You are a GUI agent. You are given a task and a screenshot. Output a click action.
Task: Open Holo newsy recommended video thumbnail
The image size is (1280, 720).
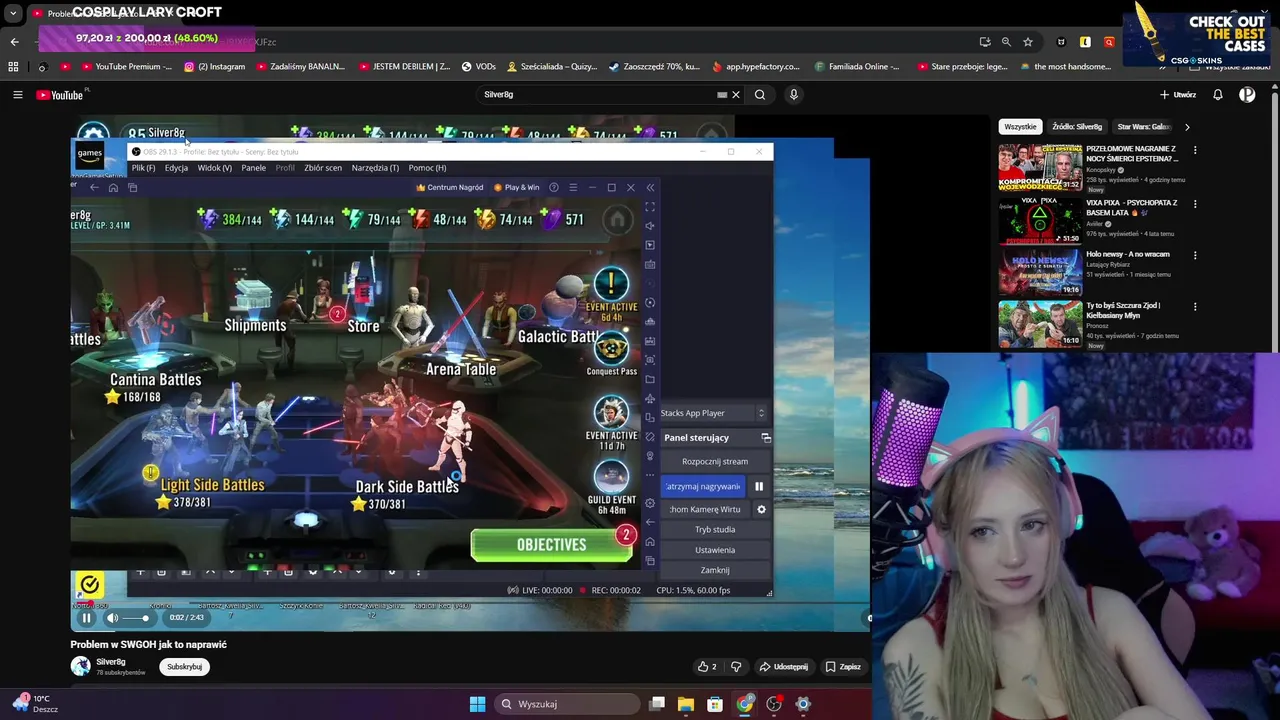[1040, 272]
